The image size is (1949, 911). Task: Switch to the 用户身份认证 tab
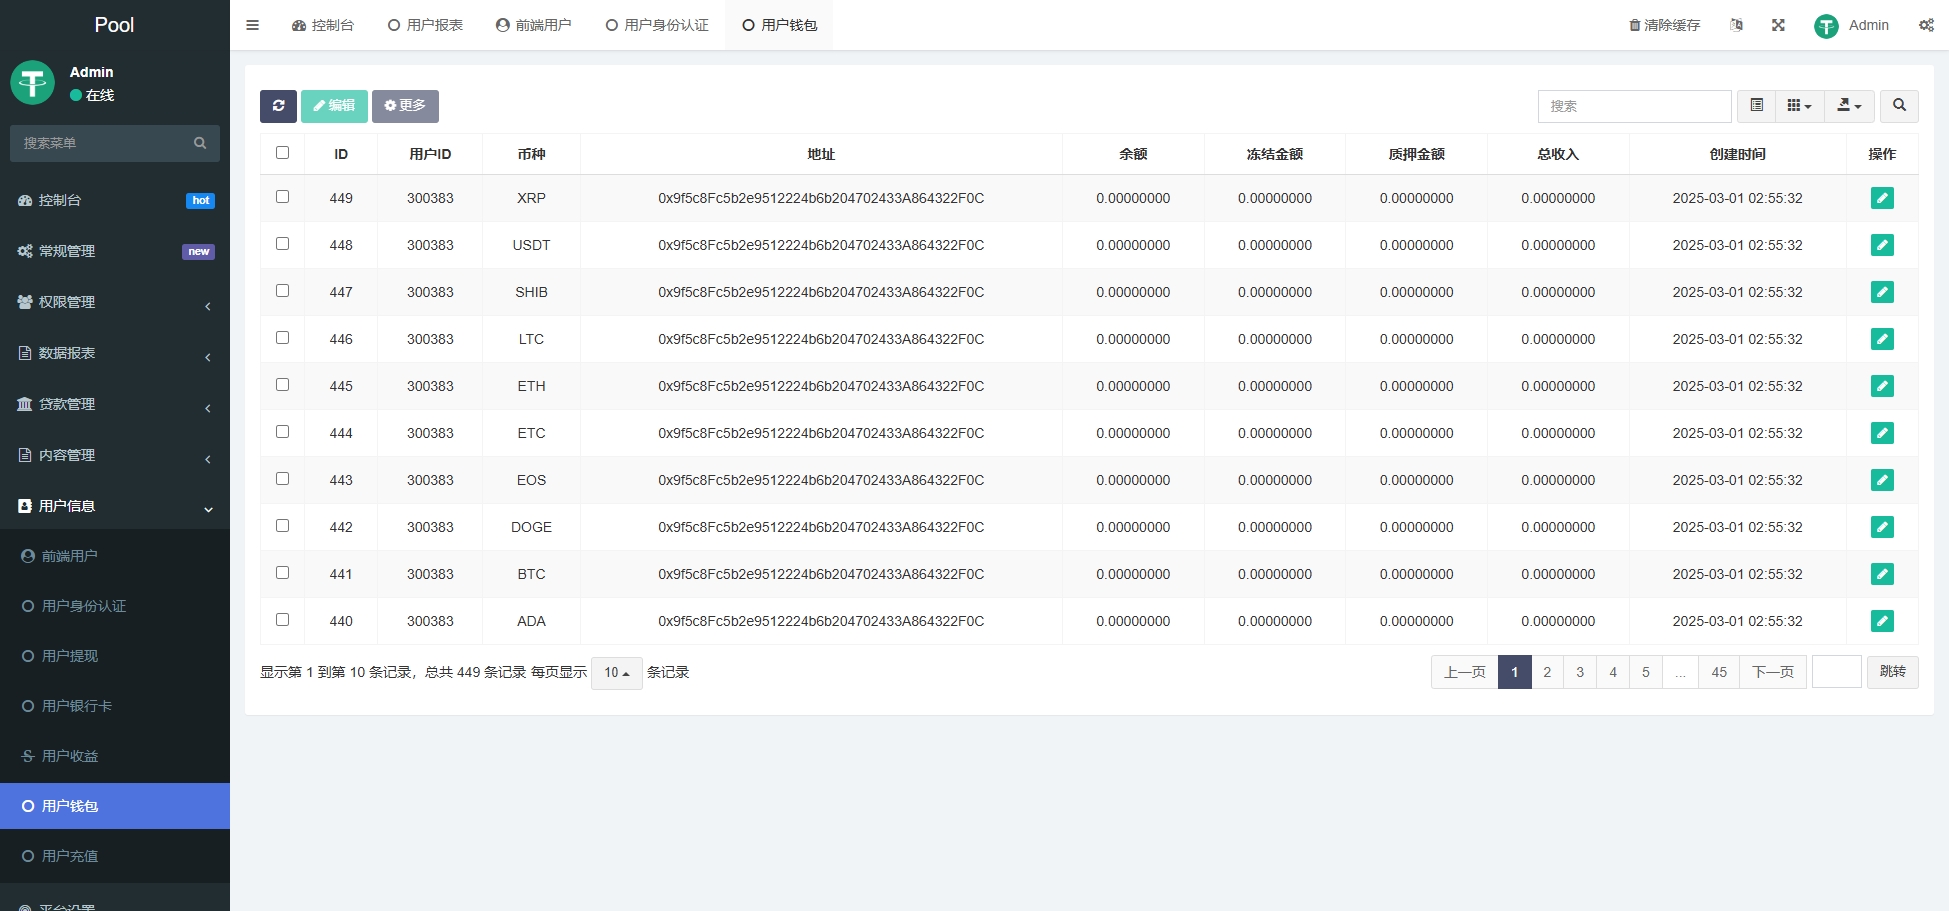click(657, 25)
